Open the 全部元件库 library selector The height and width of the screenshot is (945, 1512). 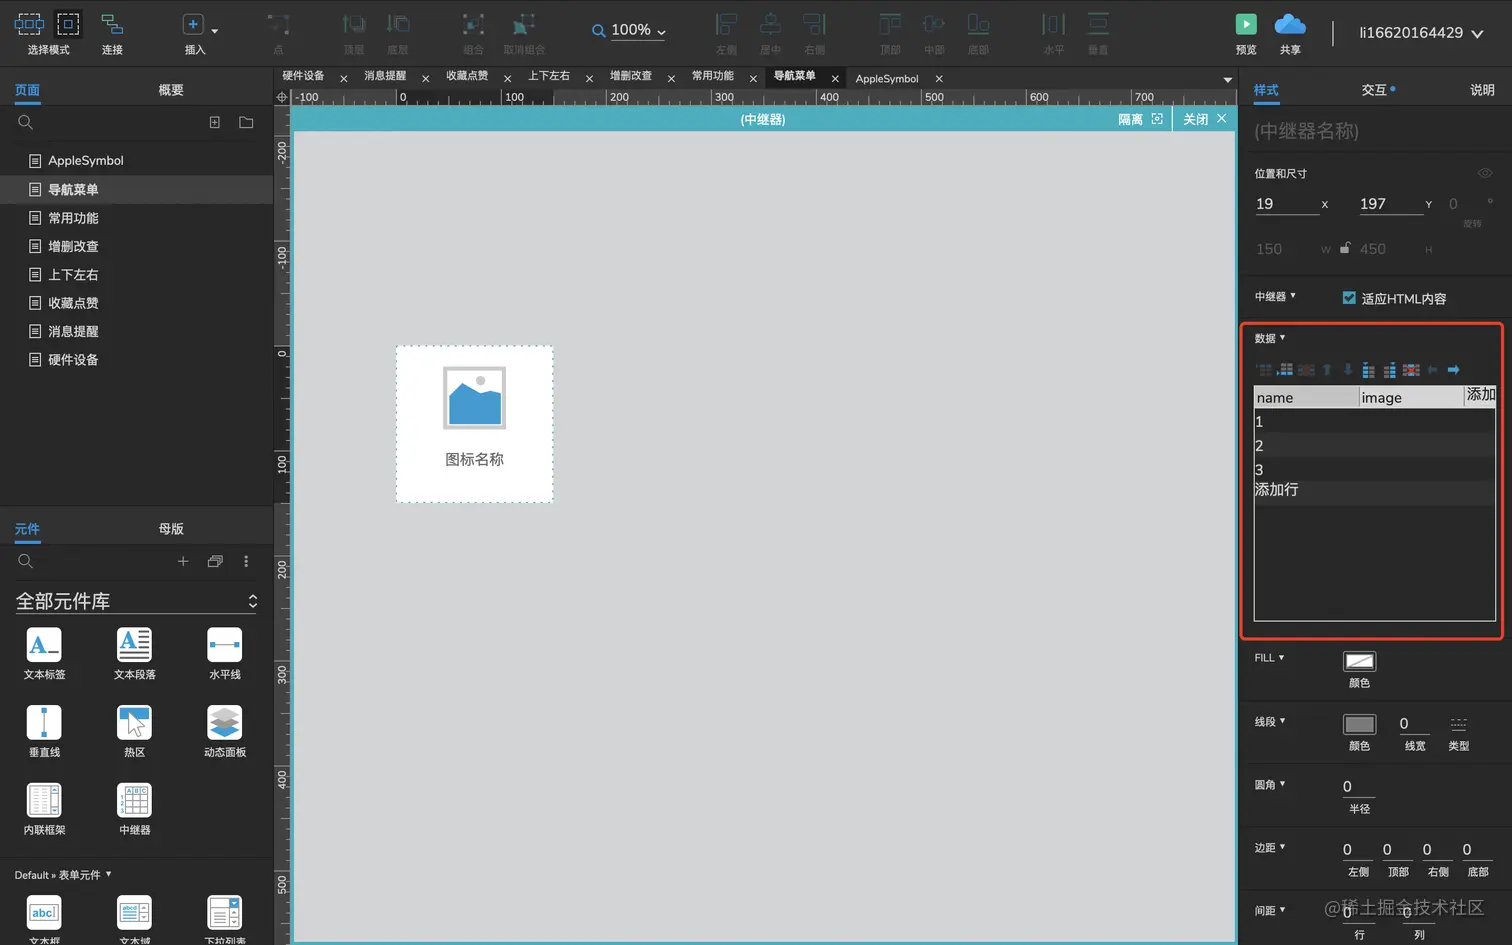136,601
